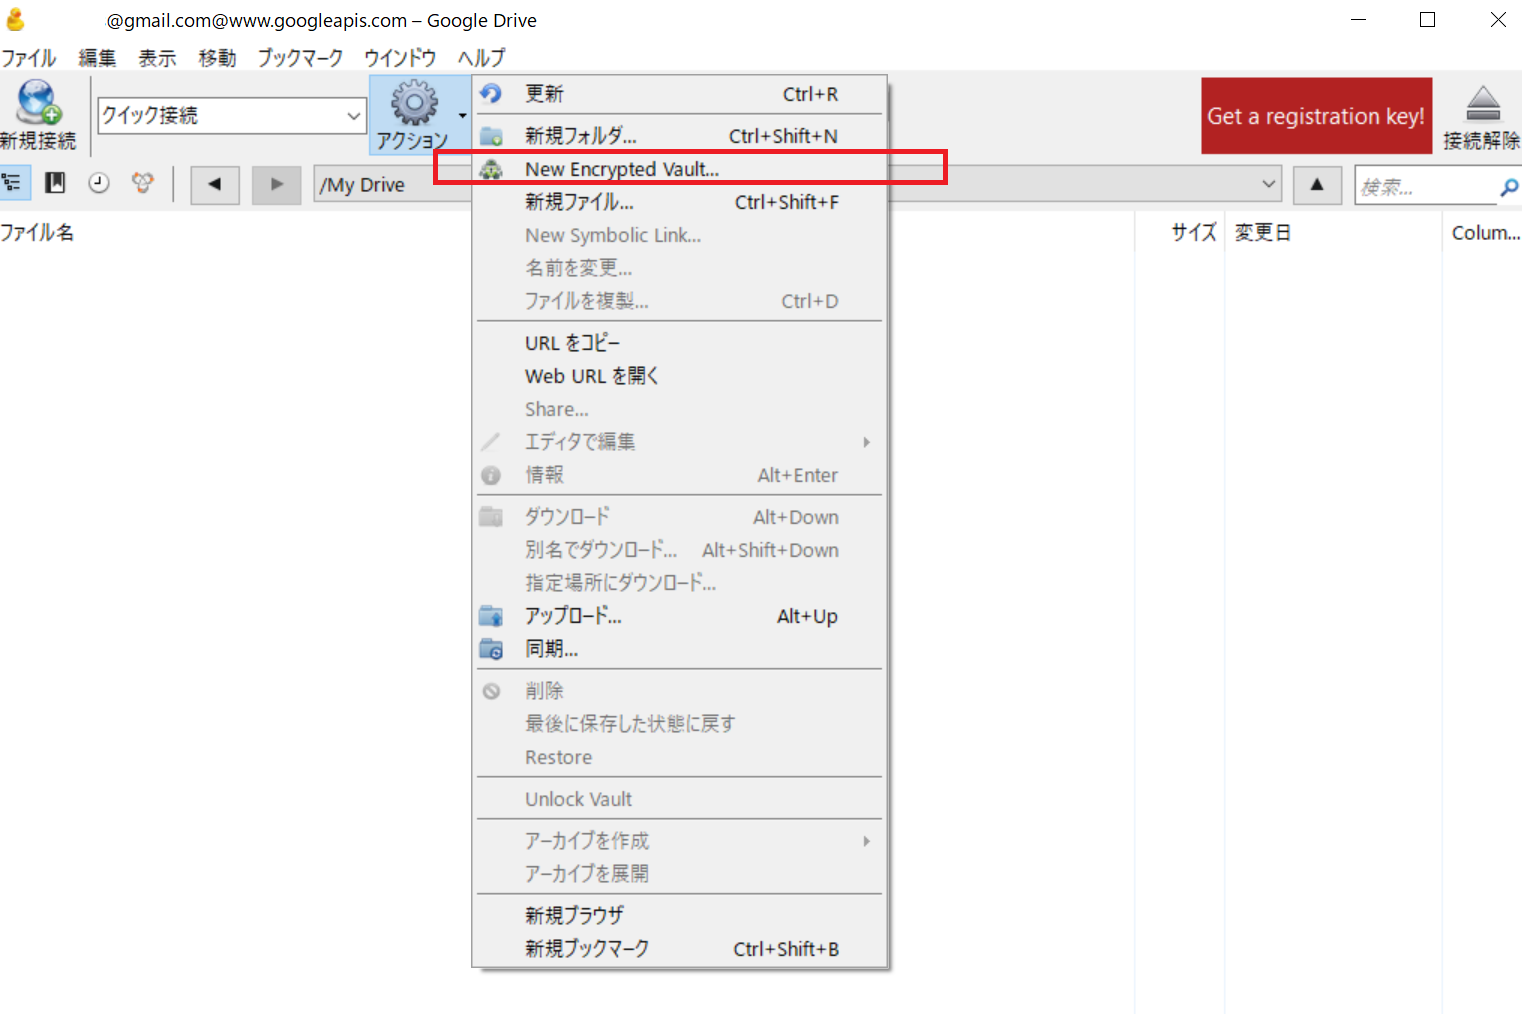Select the browser outline view toggle

coord(13,183)
